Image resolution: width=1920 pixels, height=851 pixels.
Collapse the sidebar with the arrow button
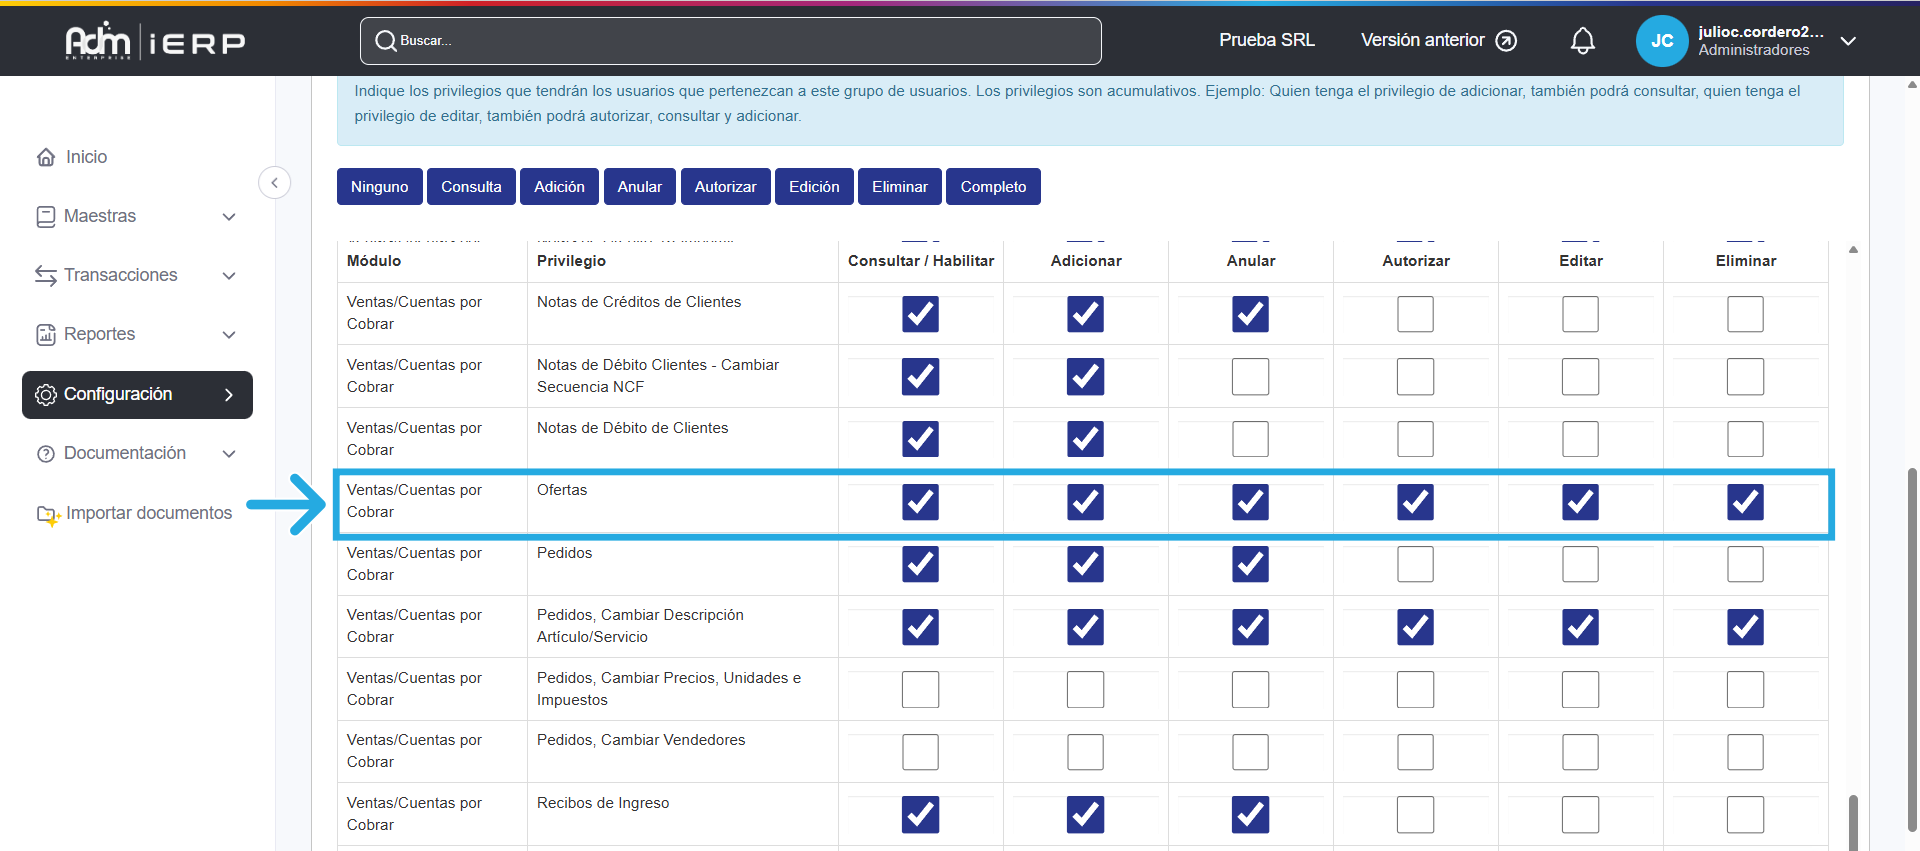pyautogui.click(x=274, y=183)
